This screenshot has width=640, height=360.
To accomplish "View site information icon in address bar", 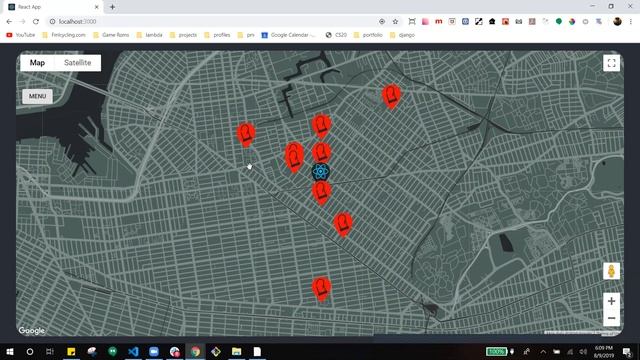I will pos(52,22).
